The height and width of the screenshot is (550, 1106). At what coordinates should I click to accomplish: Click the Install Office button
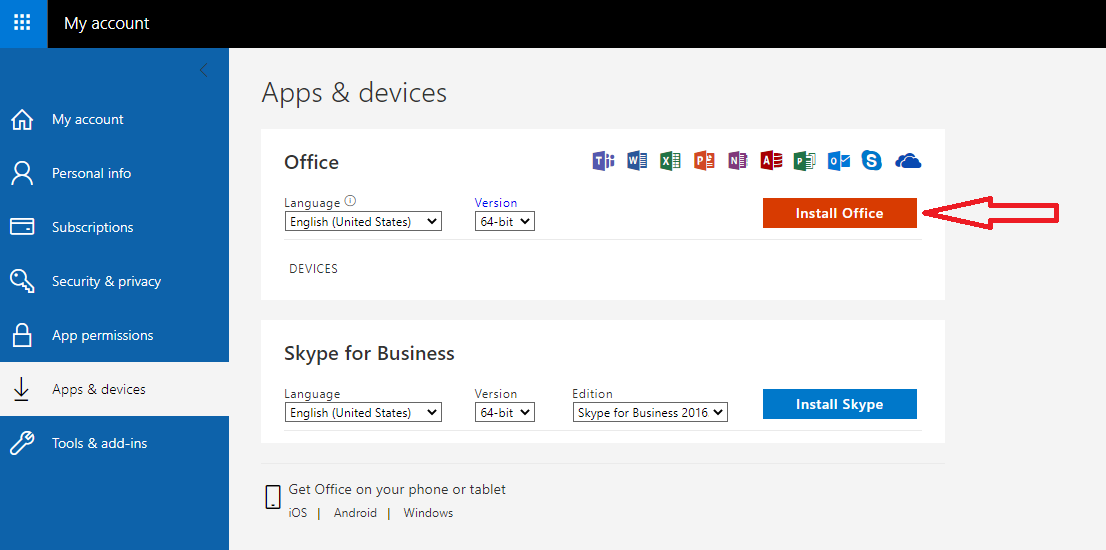click(x=839, y=213)
